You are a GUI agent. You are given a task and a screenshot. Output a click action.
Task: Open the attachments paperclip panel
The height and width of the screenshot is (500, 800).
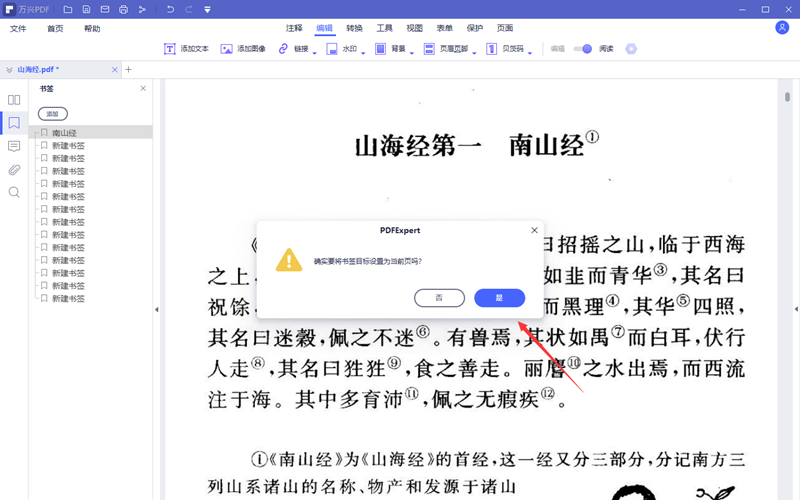pos(14,169)
